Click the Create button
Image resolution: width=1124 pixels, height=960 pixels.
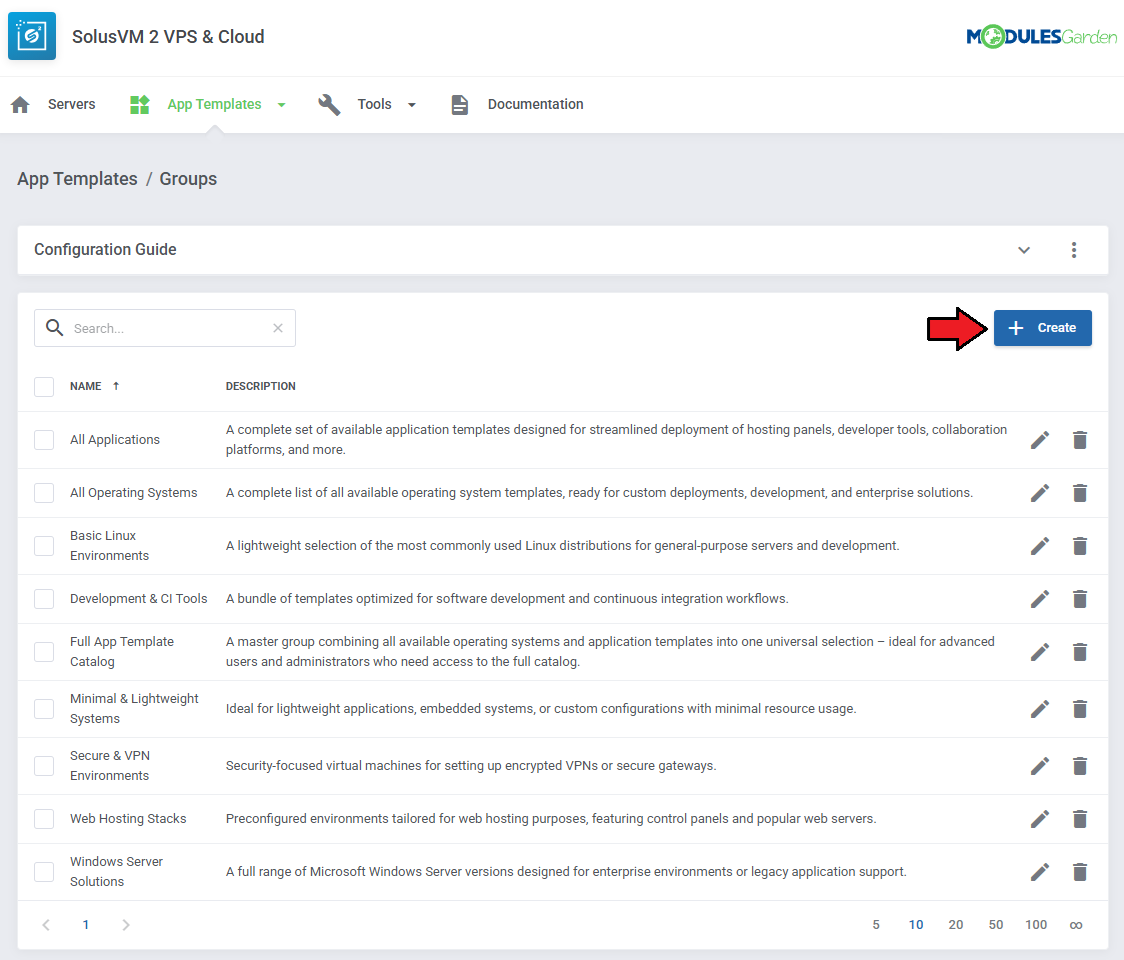1042,328
